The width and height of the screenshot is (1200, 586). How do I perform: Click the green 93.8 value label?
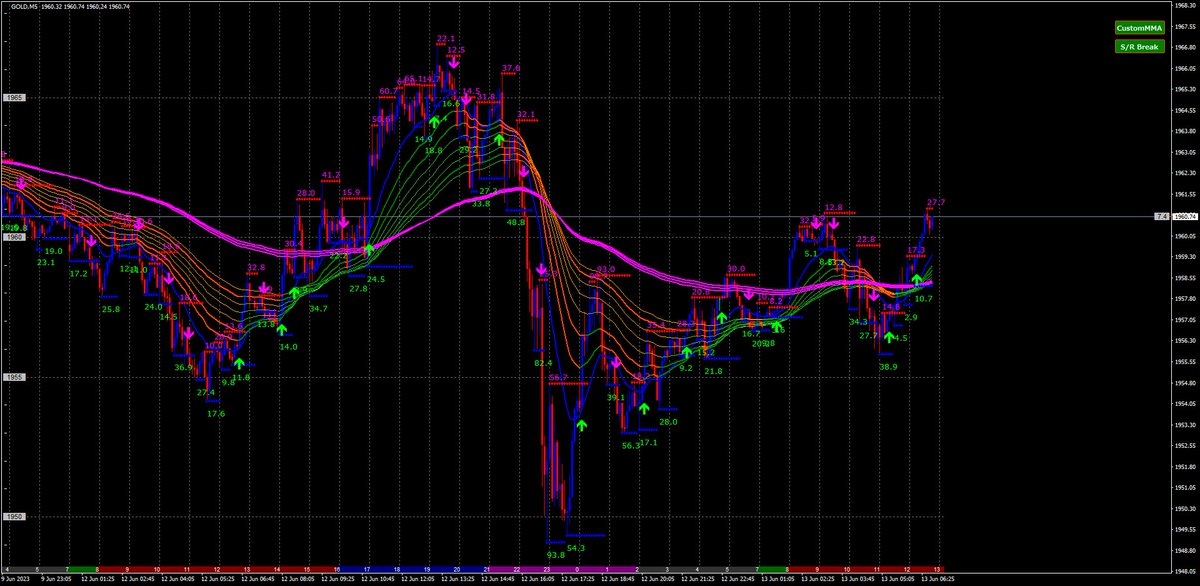pyautogui.click(x=557, y=554)
